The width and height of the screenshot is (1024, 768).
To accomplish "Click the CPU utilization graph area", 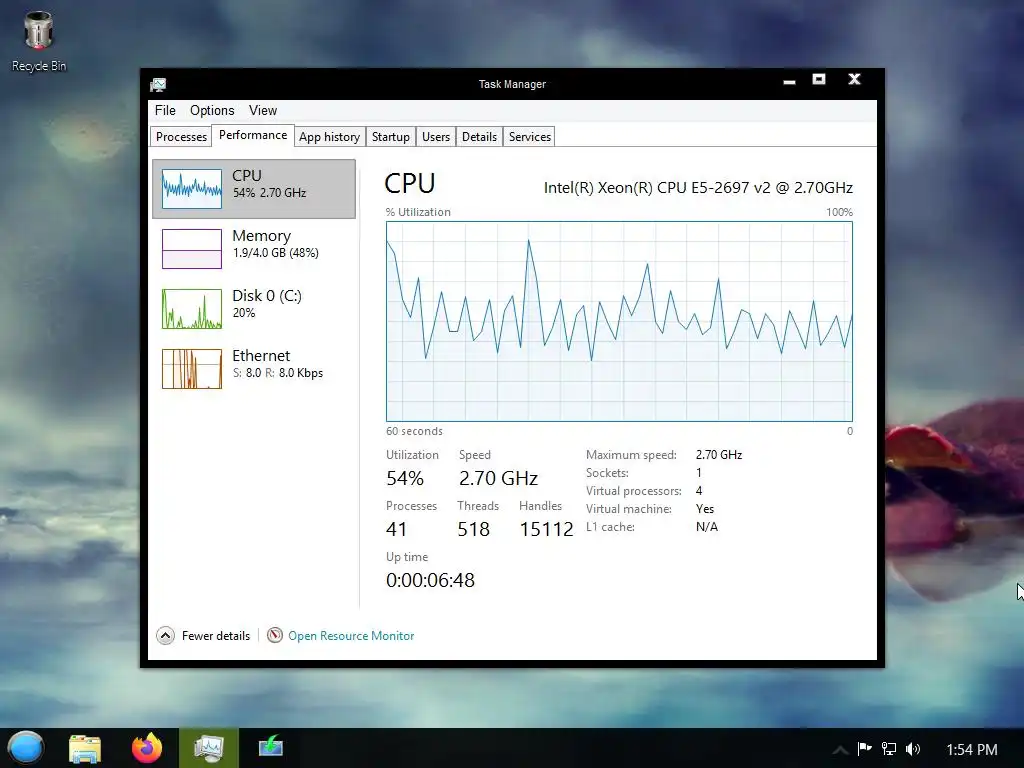I will click(619, 321).
